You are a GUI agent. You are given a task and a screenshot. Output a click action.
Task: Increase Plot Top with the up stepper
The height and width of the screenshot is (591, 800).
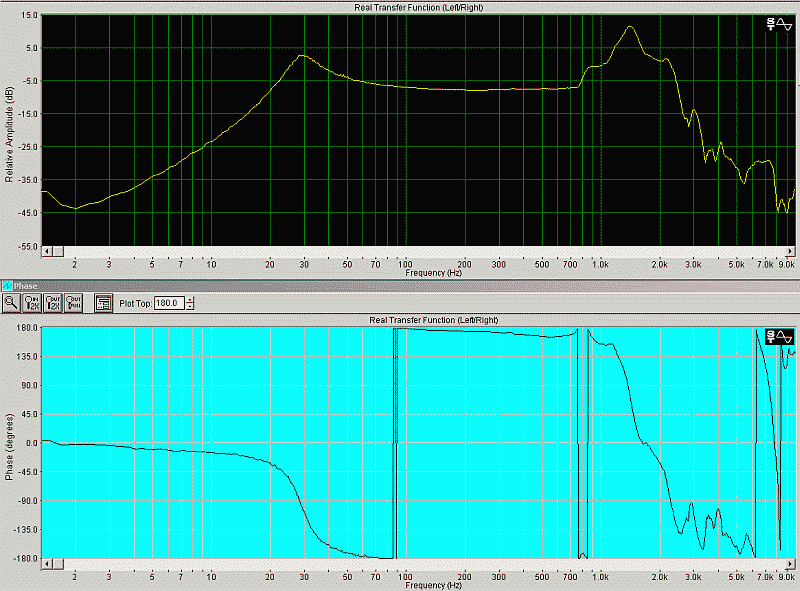pos(190,300)
